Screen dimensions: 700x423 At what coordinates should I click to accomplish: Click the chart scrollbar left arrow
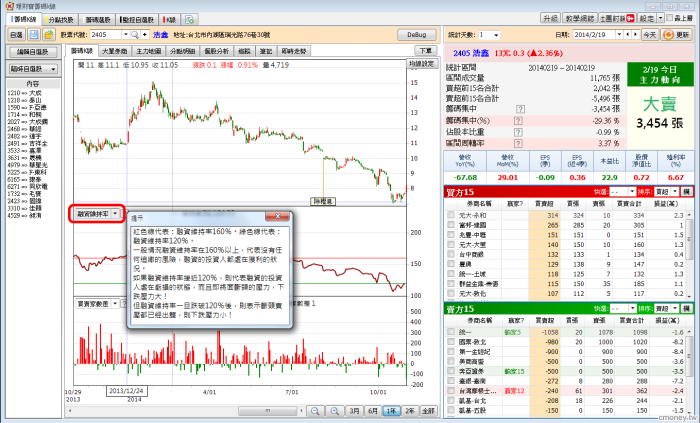(70, 411)
